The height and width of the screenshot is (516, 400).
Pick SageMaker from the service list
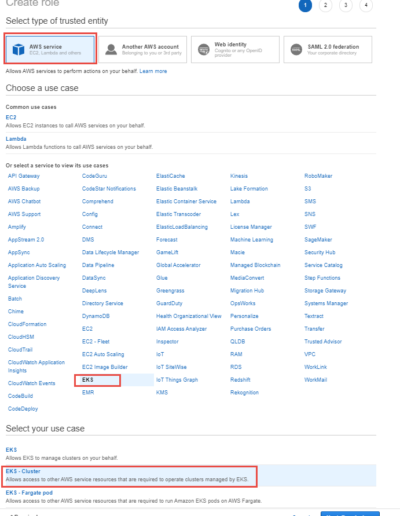pyautogui.click(x=318, y=240)
